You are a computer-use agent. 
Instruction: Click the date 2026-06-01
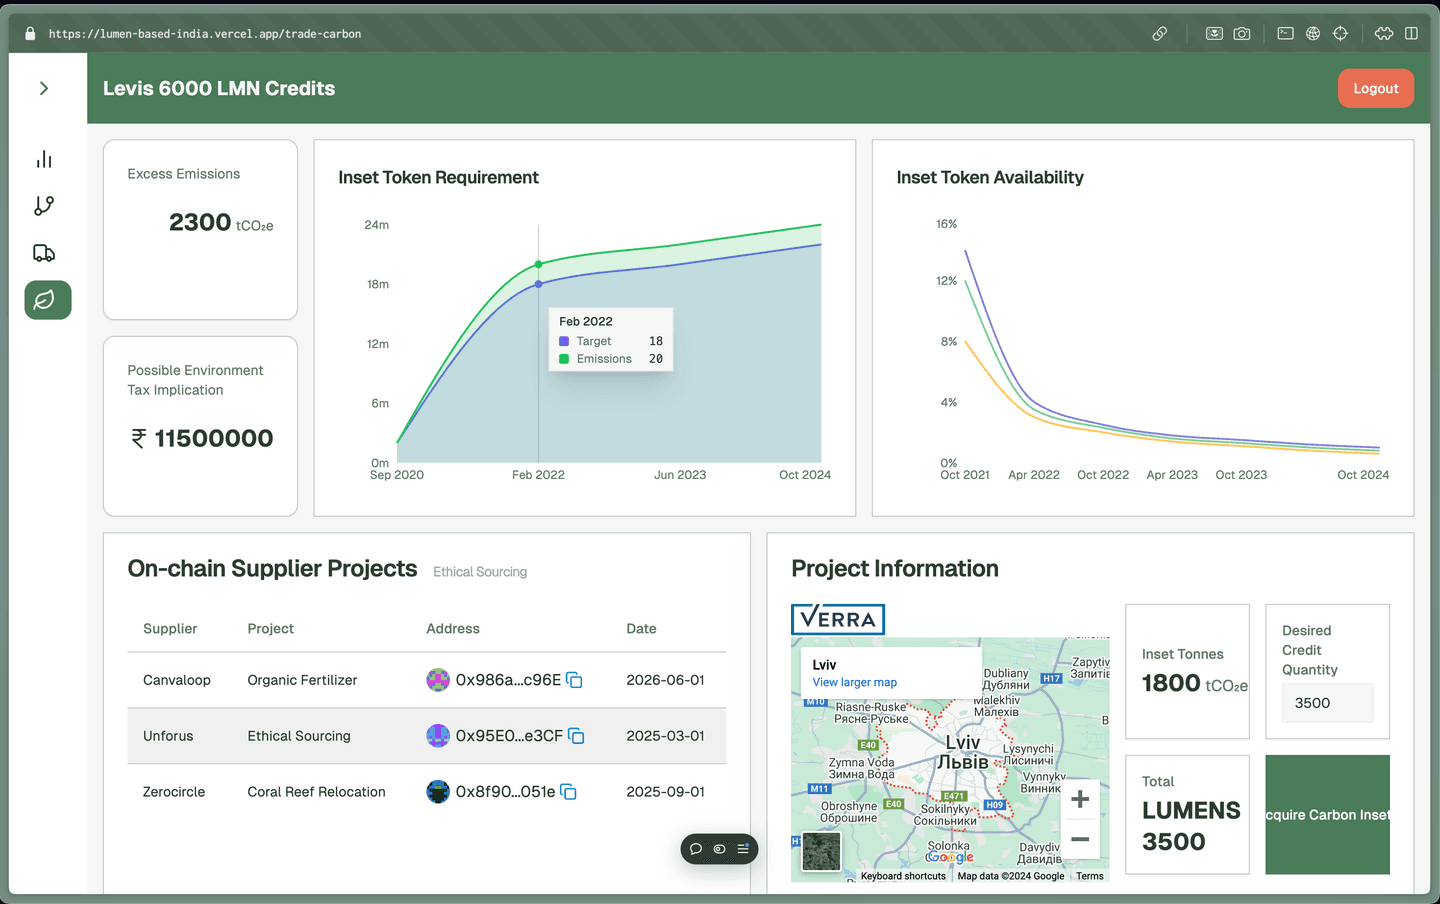pos(665,680)
